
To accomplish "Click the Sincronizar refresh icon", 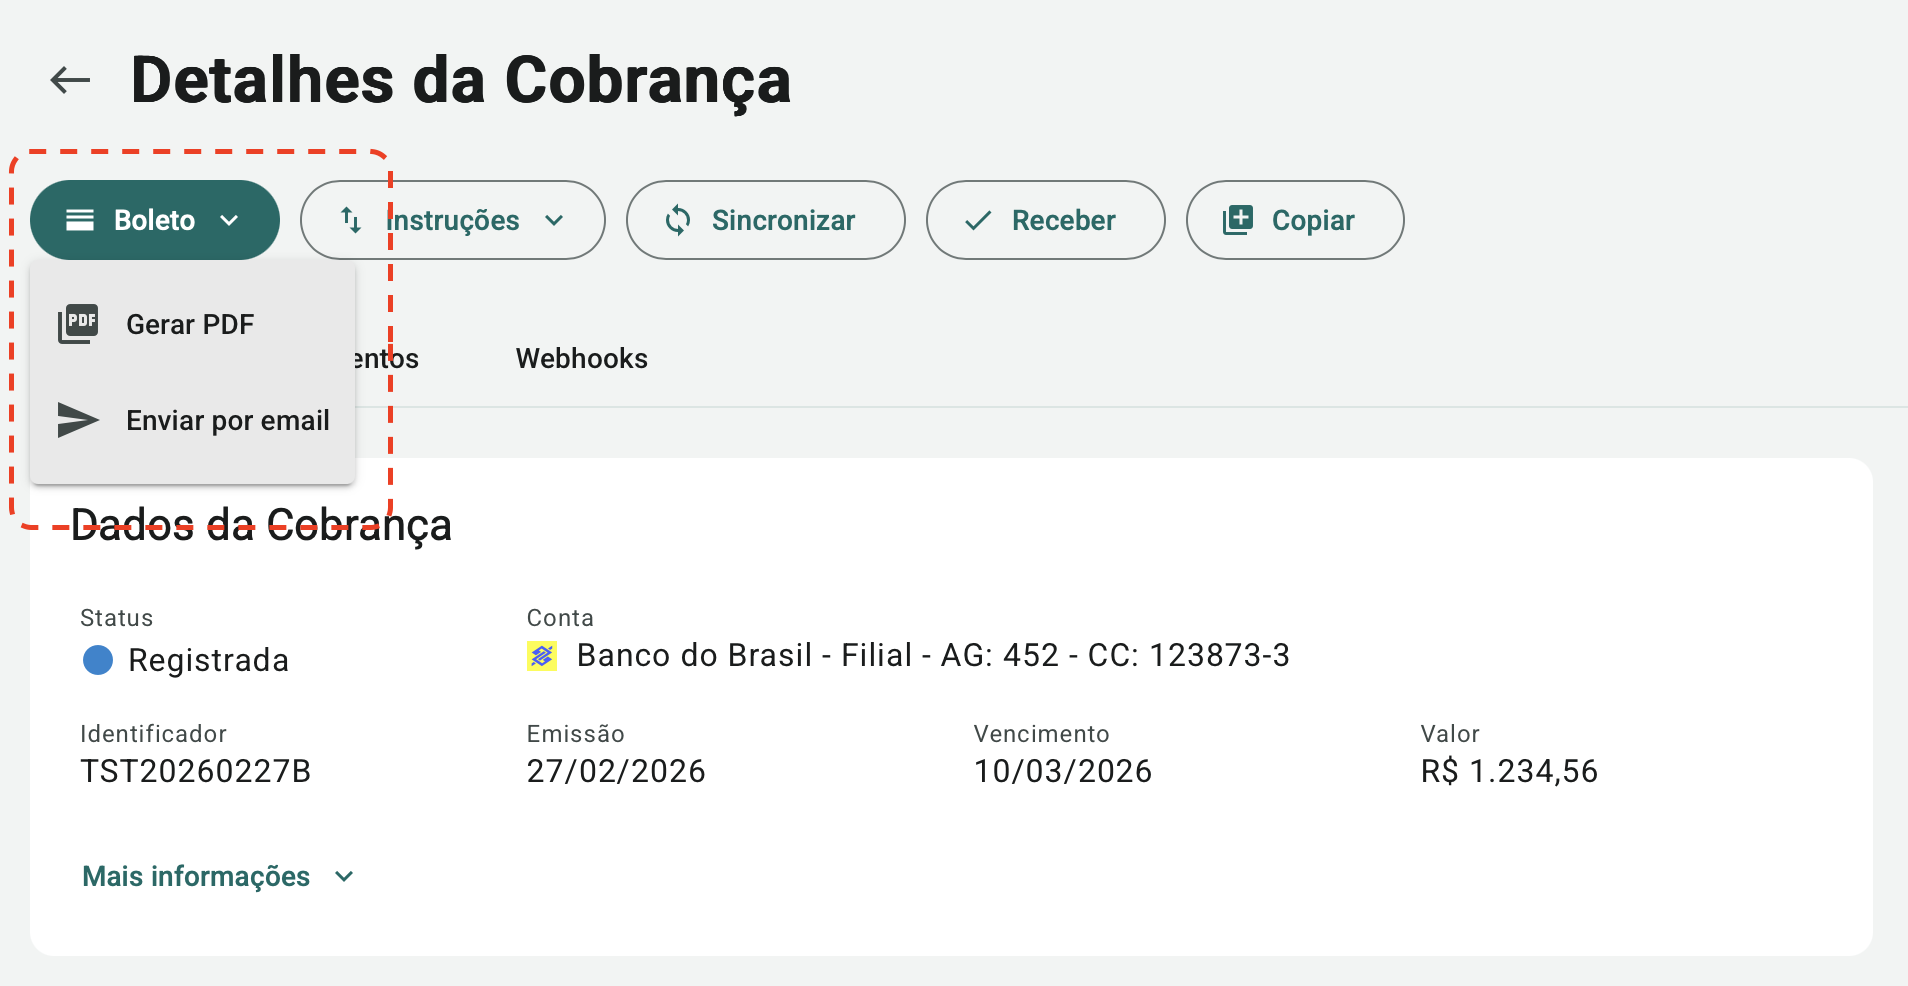I will (678, 220).
